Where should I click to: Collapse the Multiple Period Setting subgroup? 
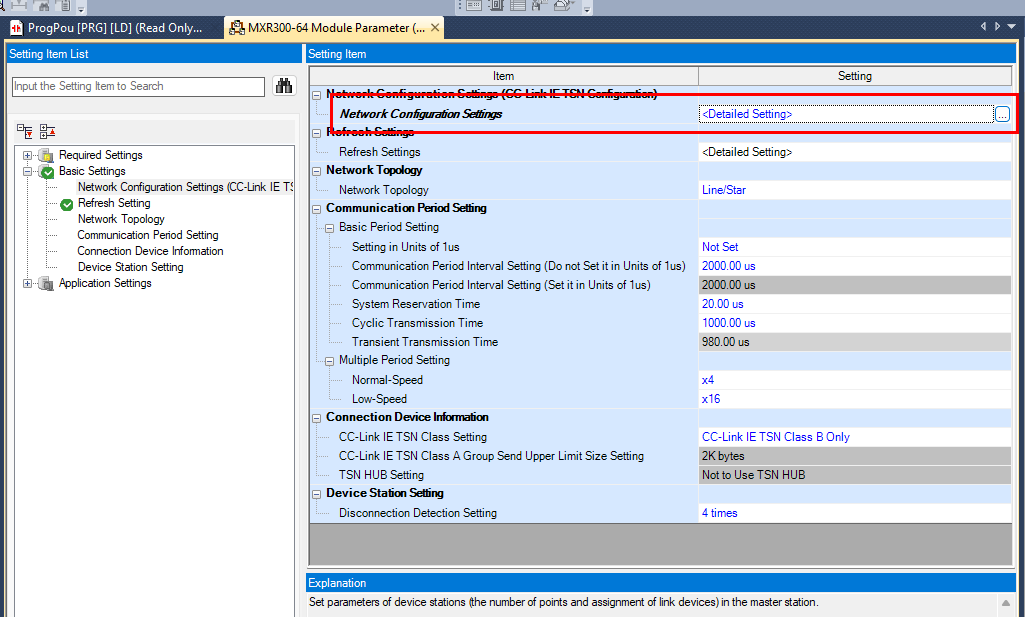[x=330, y=361]
